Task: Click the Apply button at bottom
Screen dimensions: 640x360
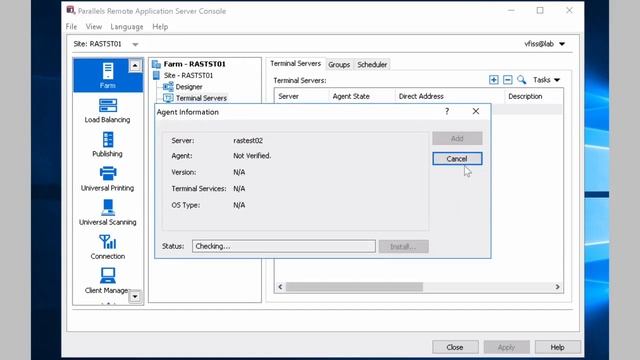Action: [x=507, y=347]
